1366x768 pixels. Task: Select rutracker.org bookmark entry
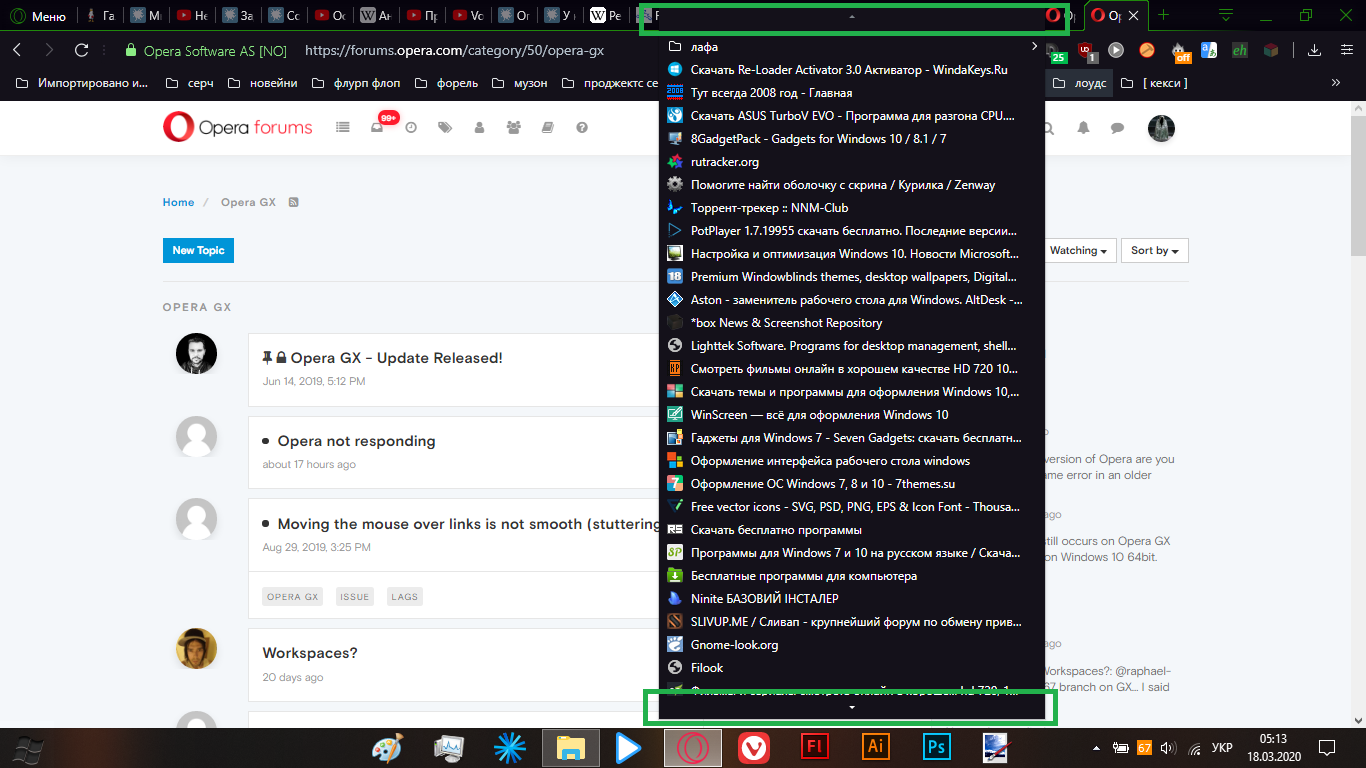[852, 162]
